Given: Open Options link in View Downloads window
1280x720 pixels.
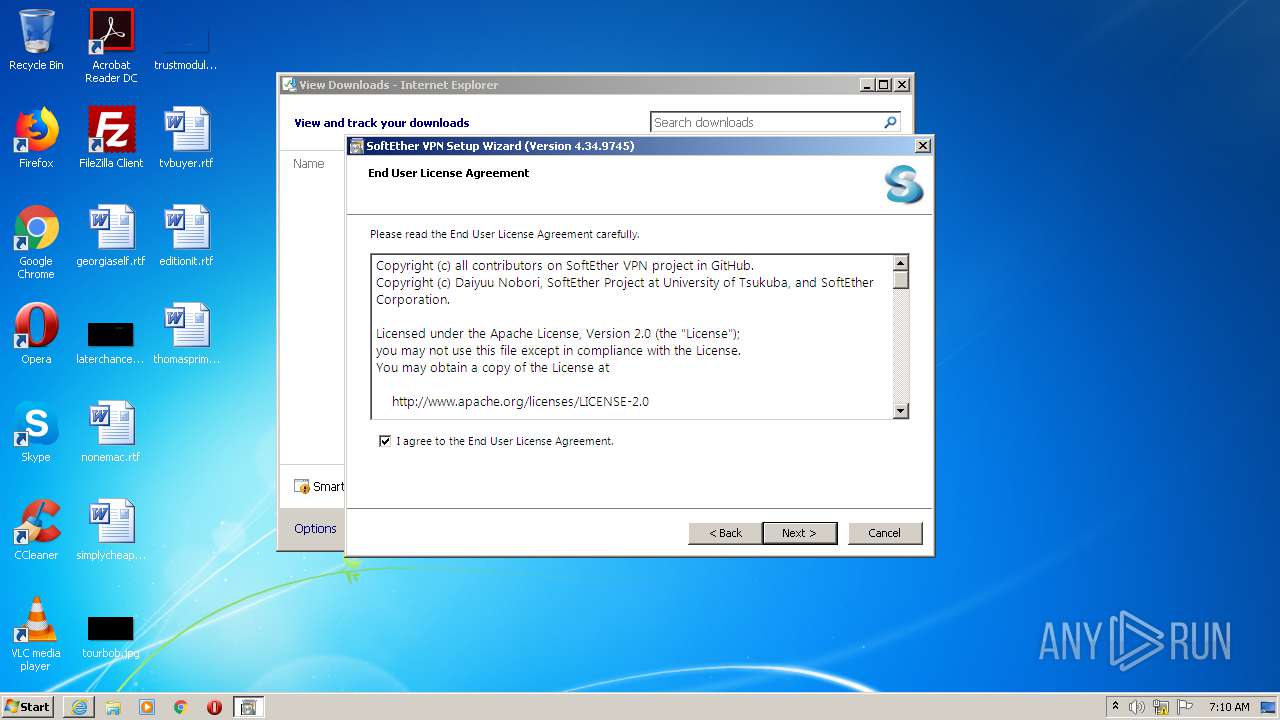Looking at the screenshot, I should click(315, 529).
